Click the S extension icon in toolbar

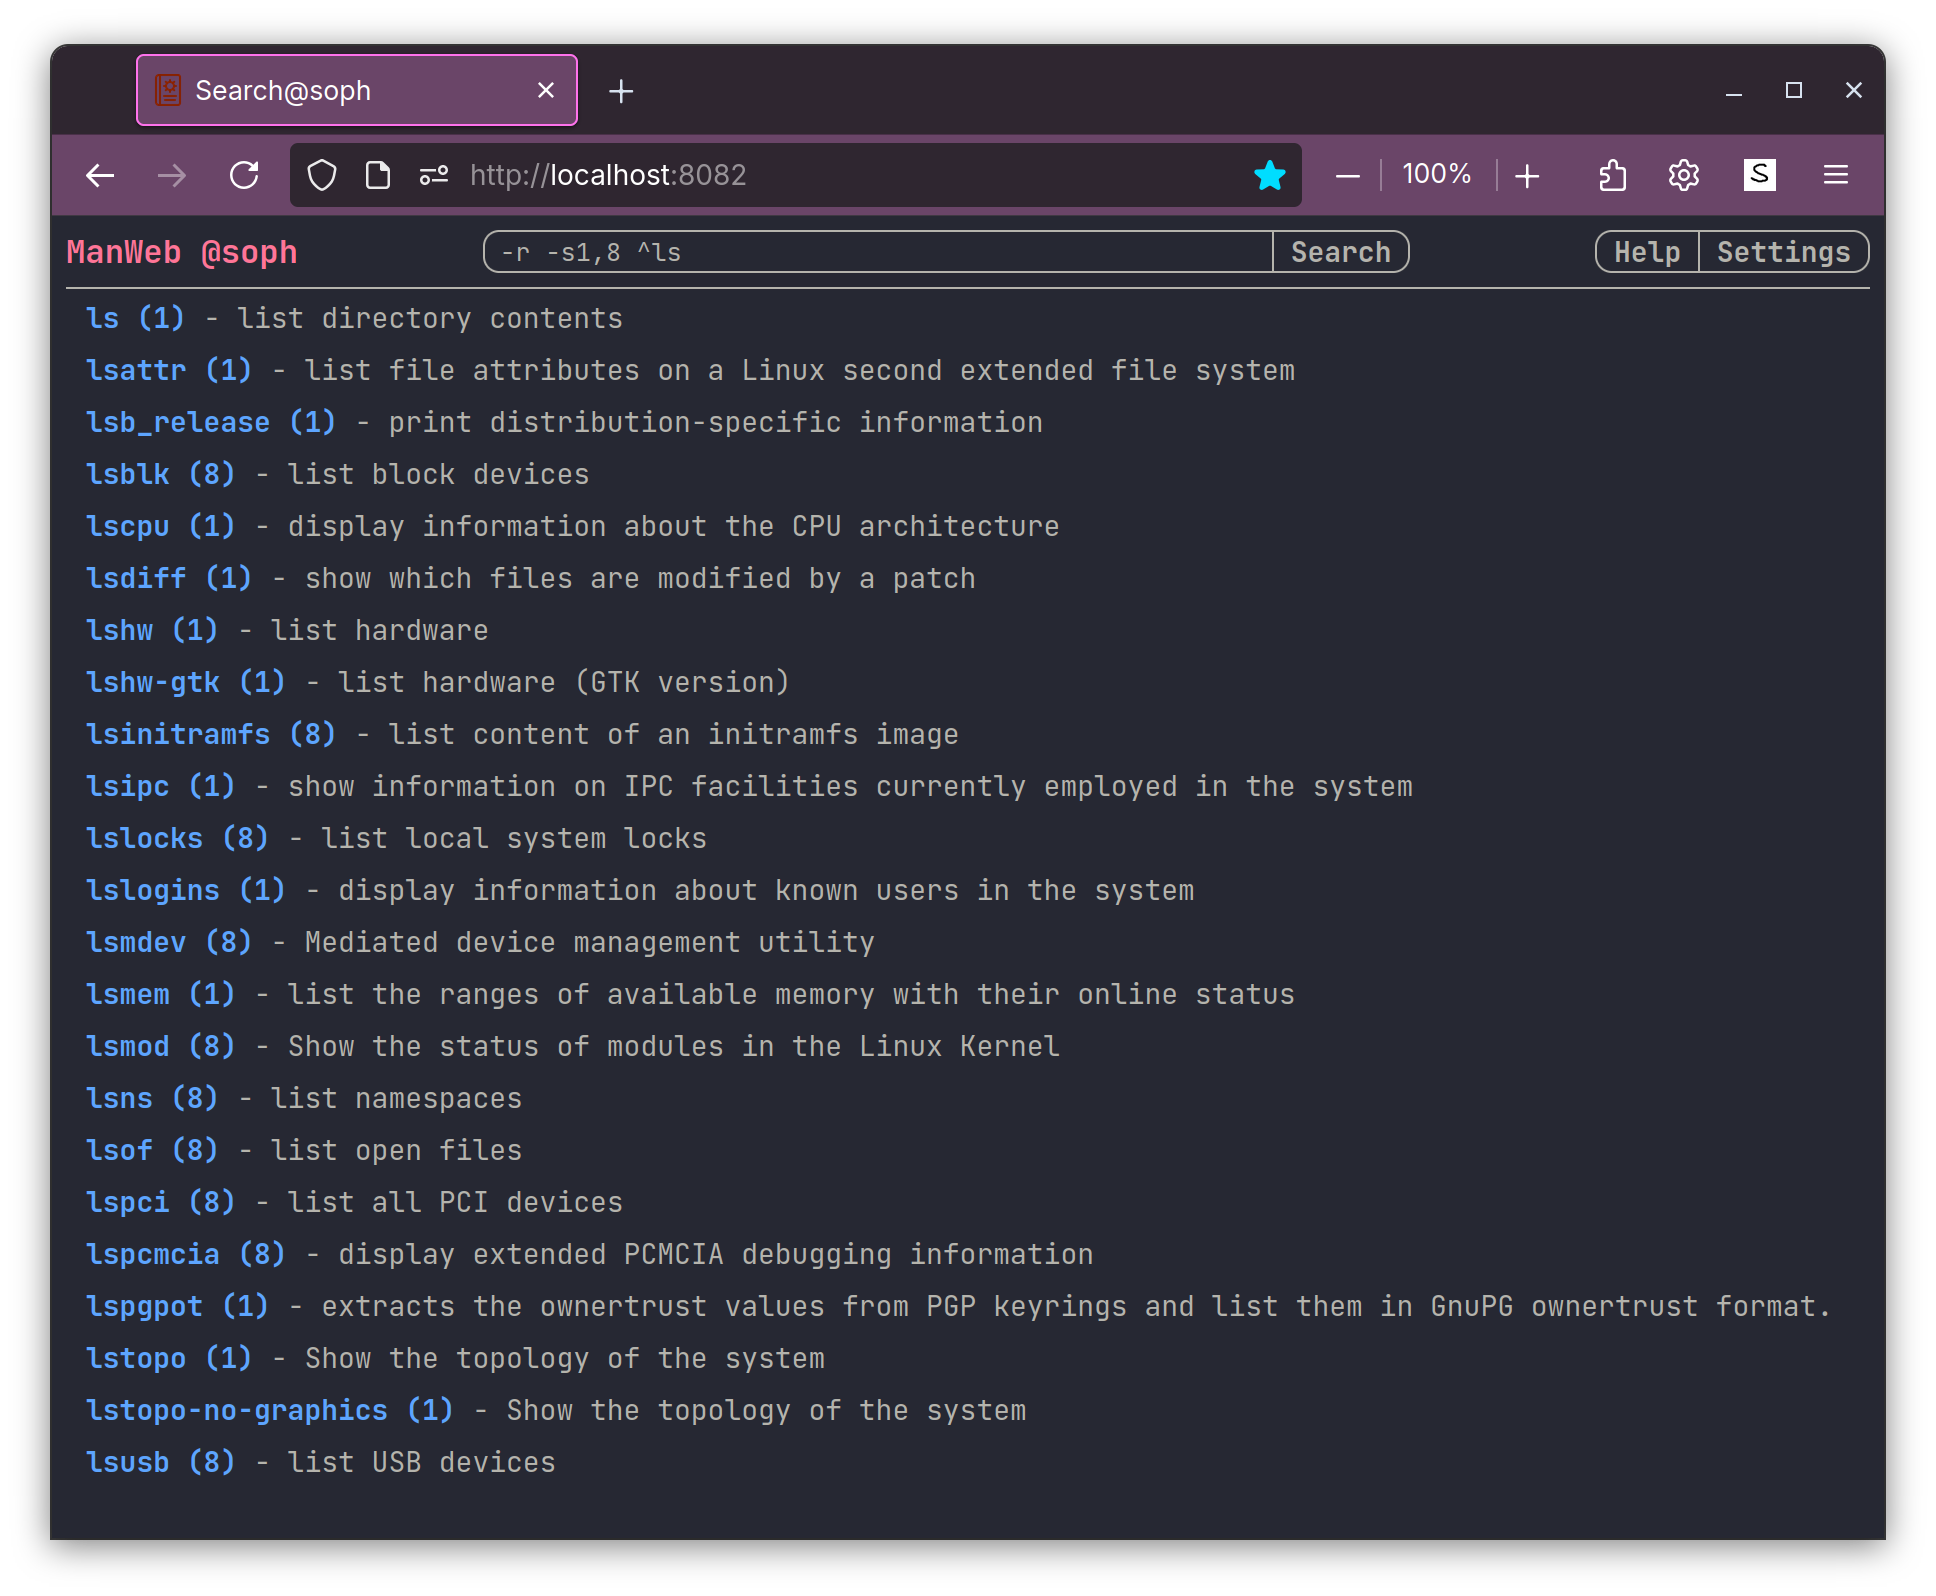(1759, 176)
